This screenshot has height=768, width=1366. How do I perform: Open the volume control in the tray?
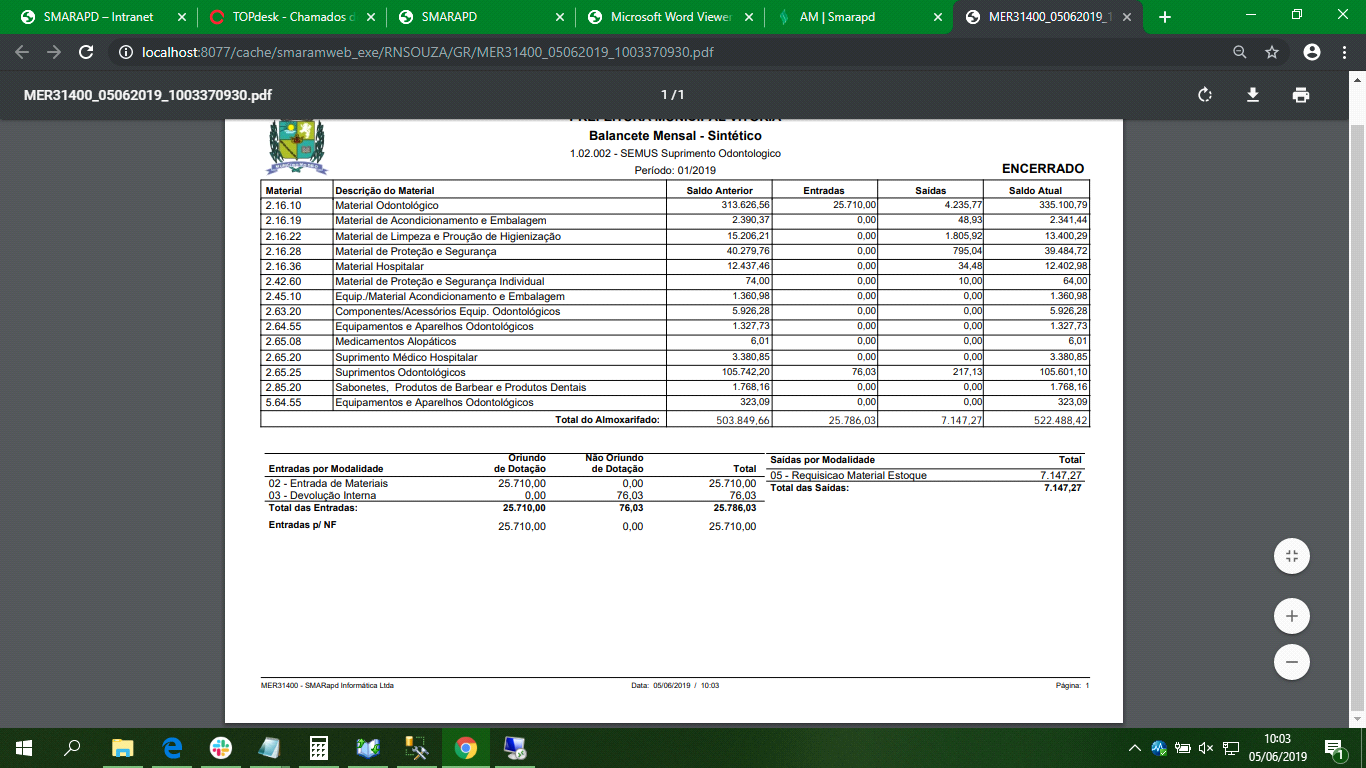pos(1205,747)
